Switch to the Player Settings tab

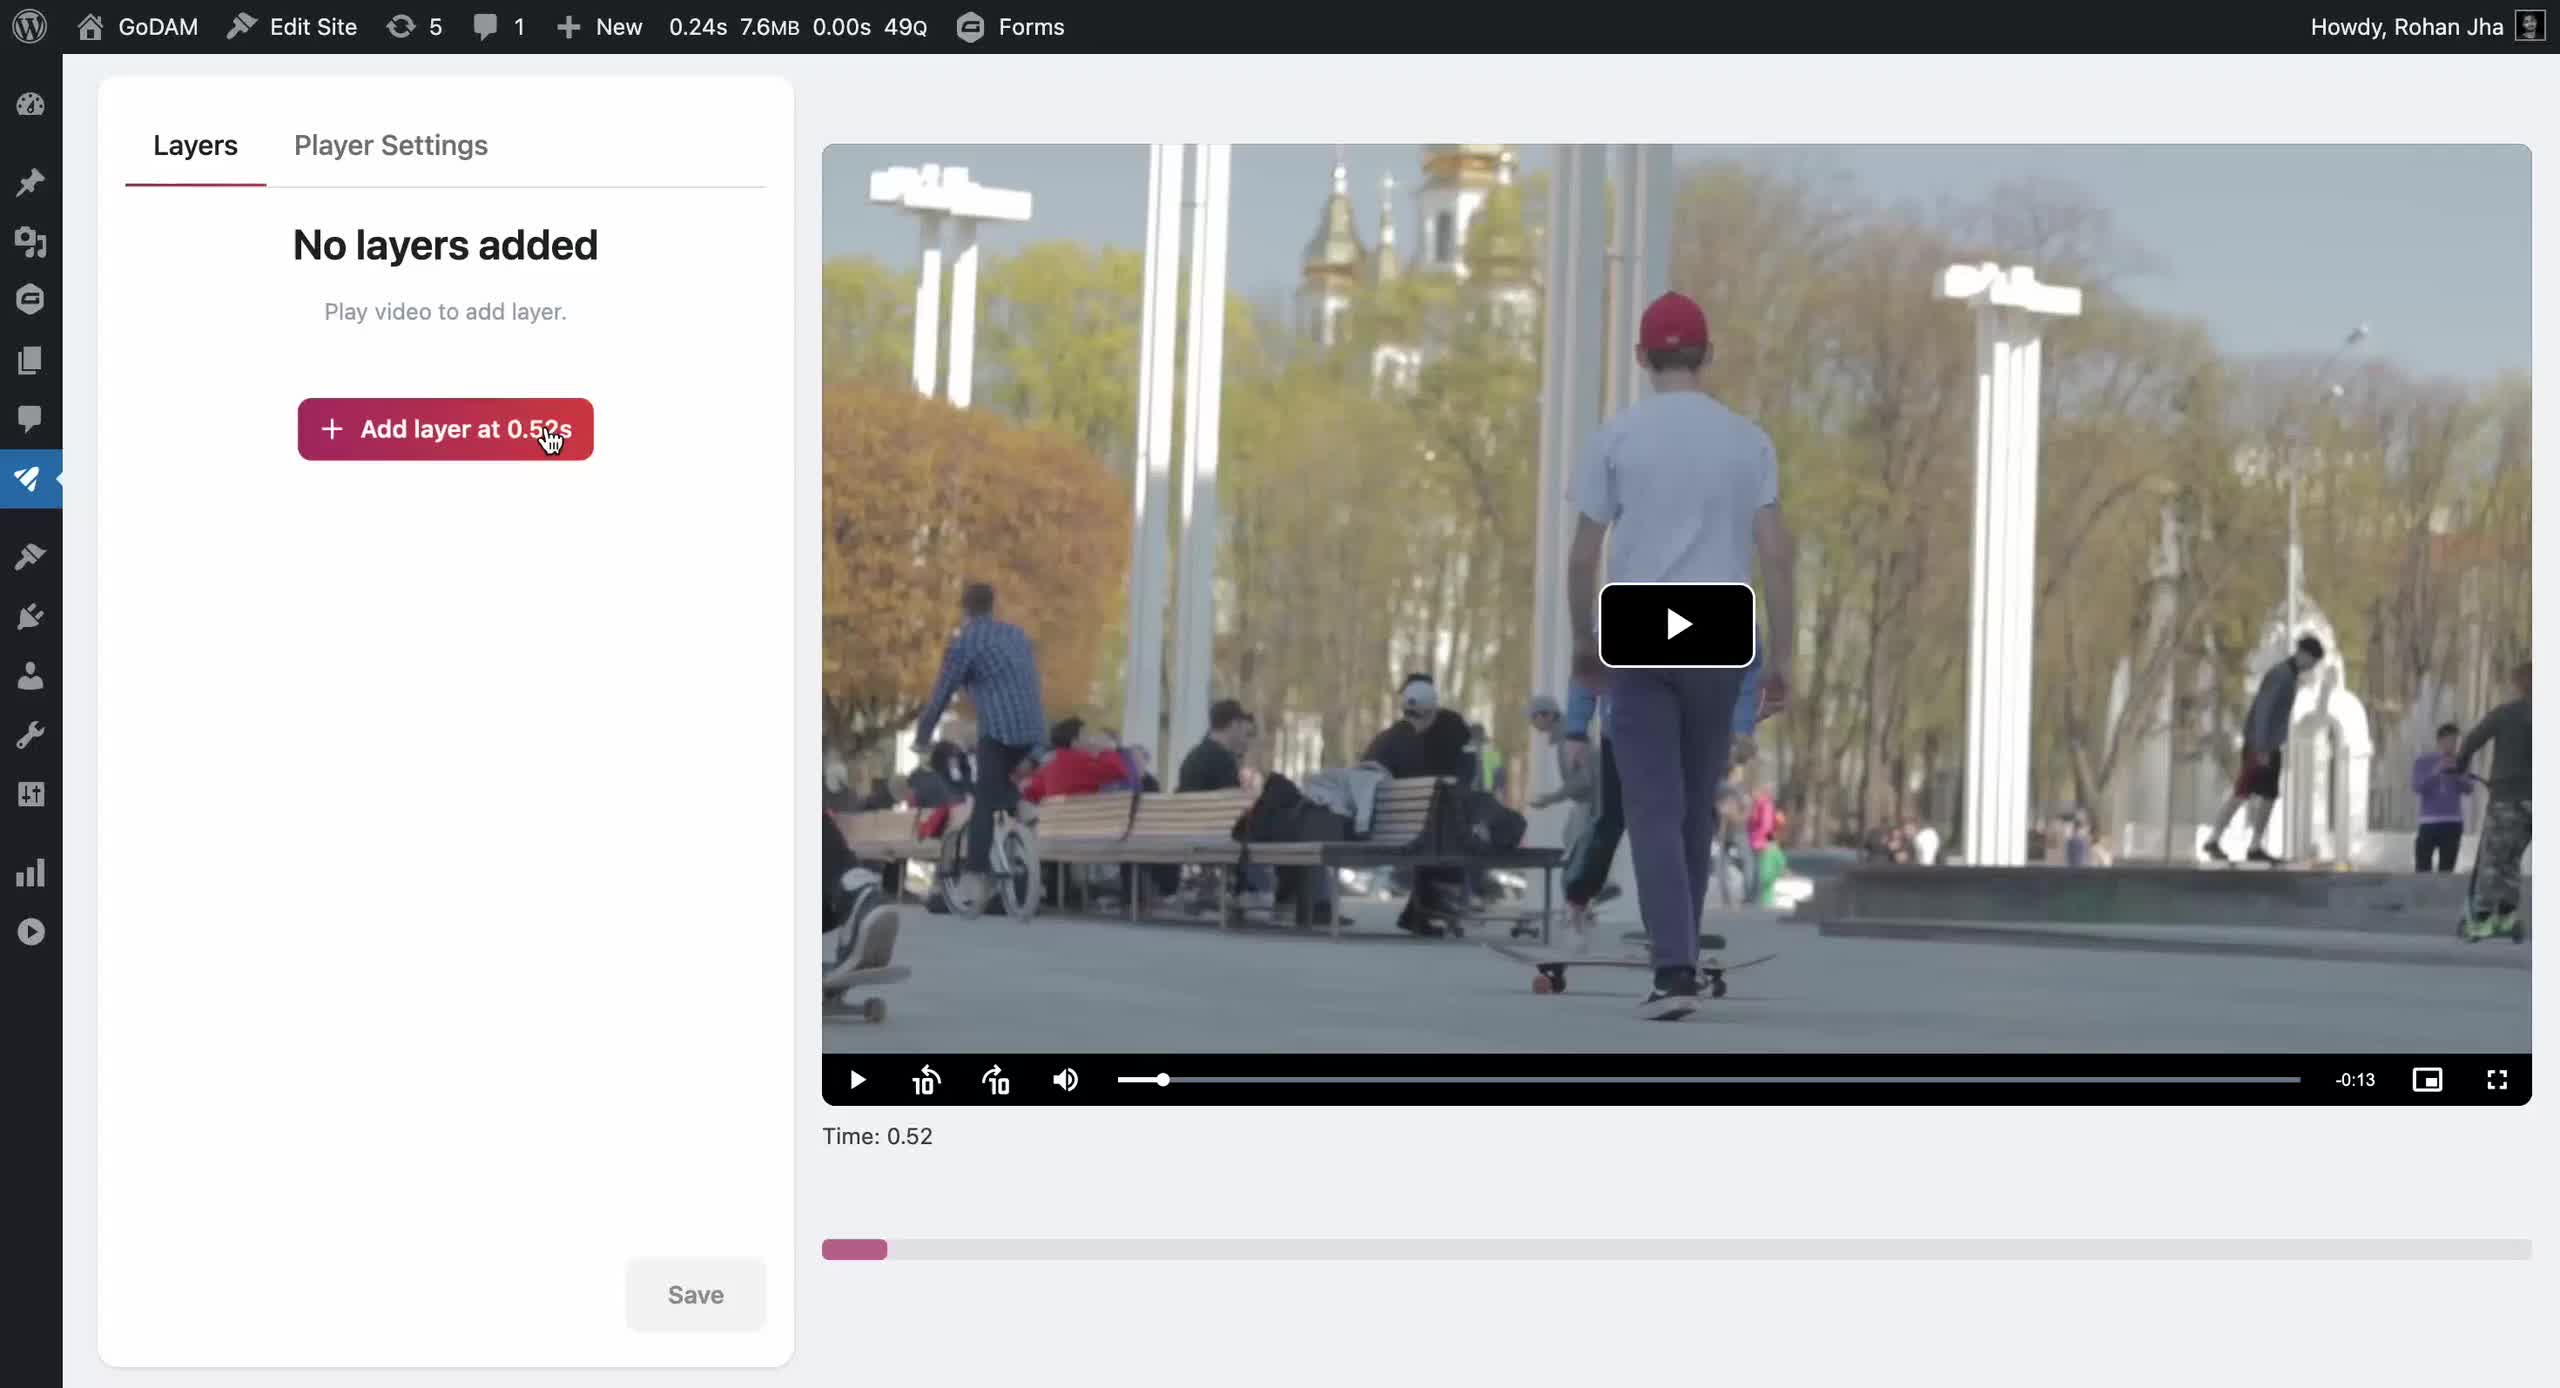point(390,146)
